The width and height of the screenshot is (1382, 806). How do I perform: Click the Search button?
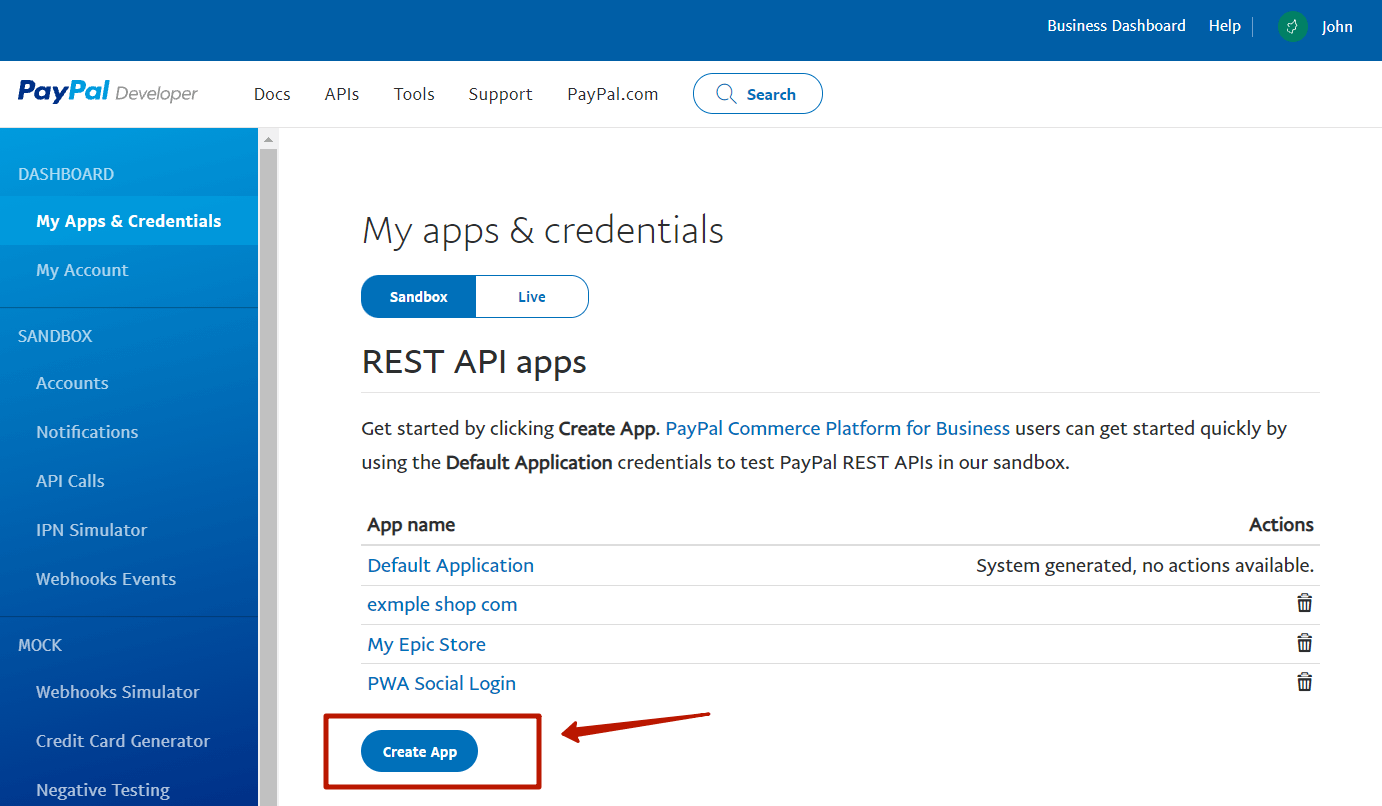coord(758,93)
